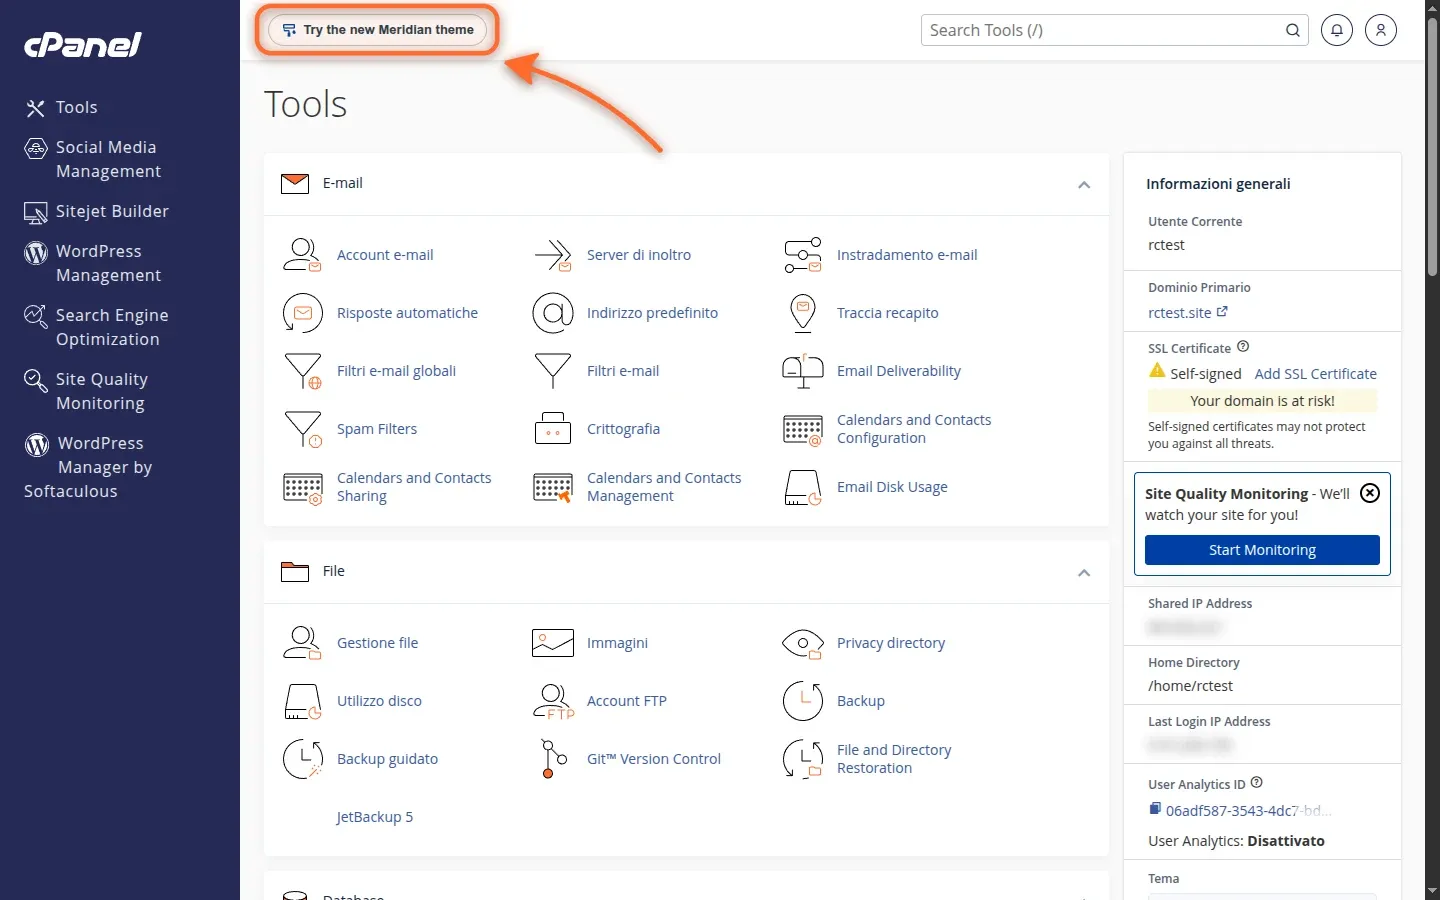Screen dimensions: 1440x900
Task: Collapse the File section
Action: coord(1084,573)
